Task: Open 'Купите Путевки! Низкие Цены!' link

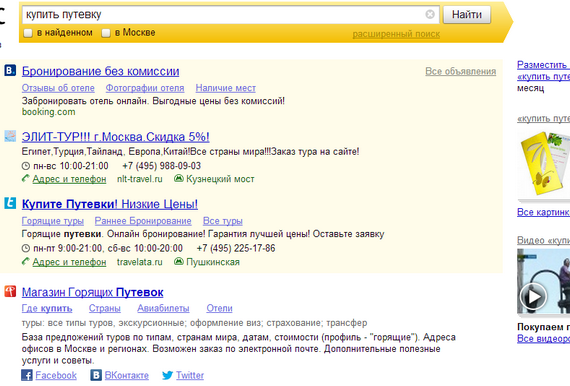Action: pos(110,204)
